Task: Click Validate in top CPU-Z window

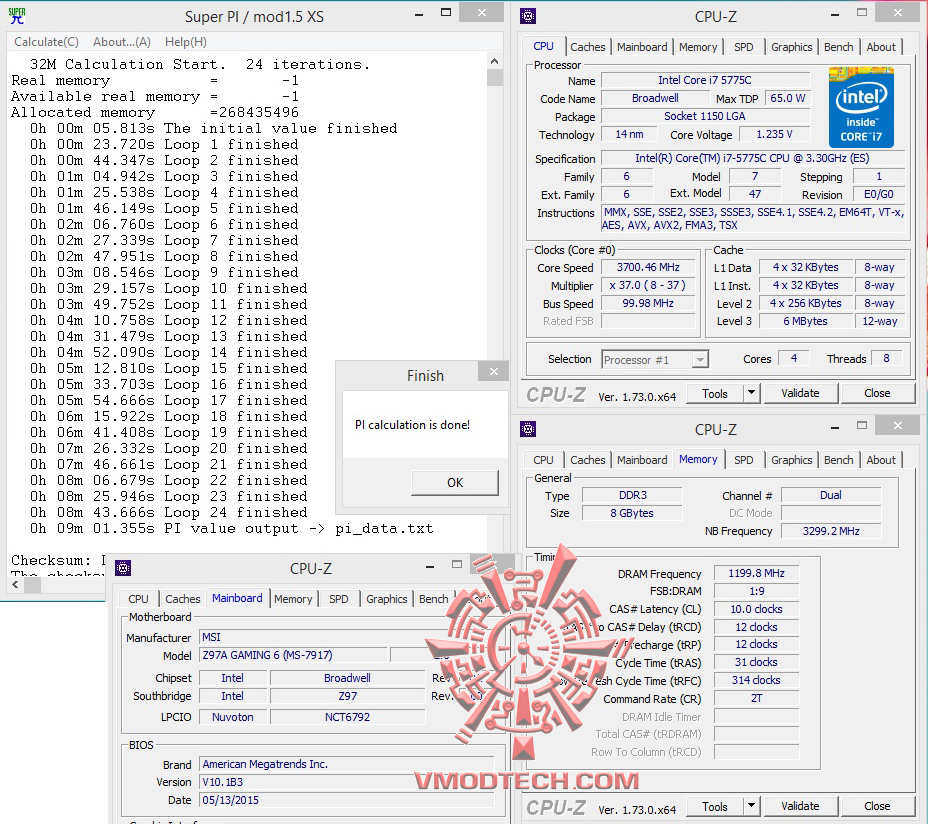Action: click(x=800, y=393)
